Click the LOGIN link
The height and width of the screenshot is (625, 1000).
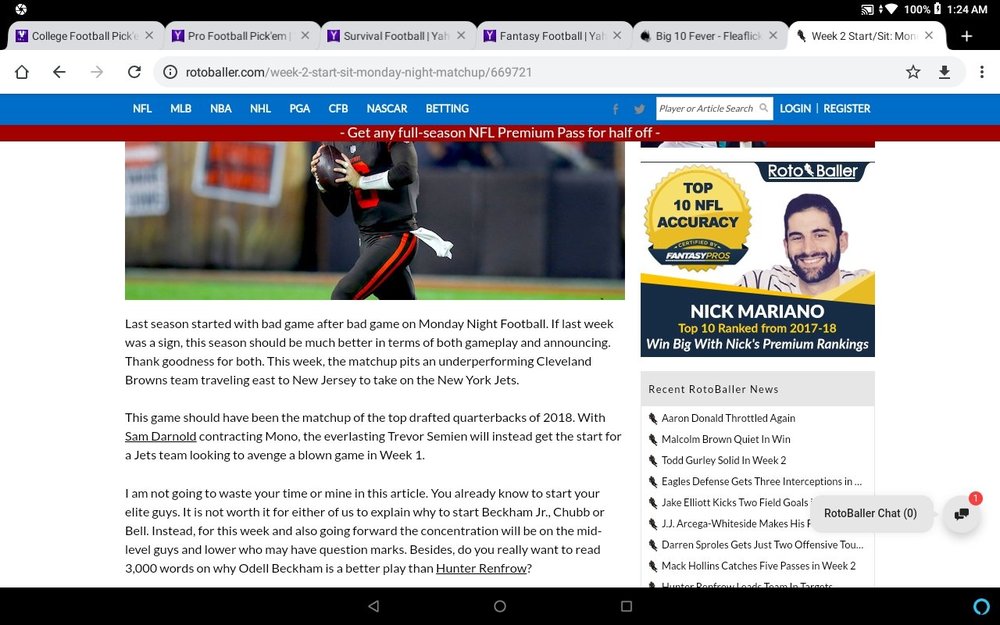pos(795,108)
